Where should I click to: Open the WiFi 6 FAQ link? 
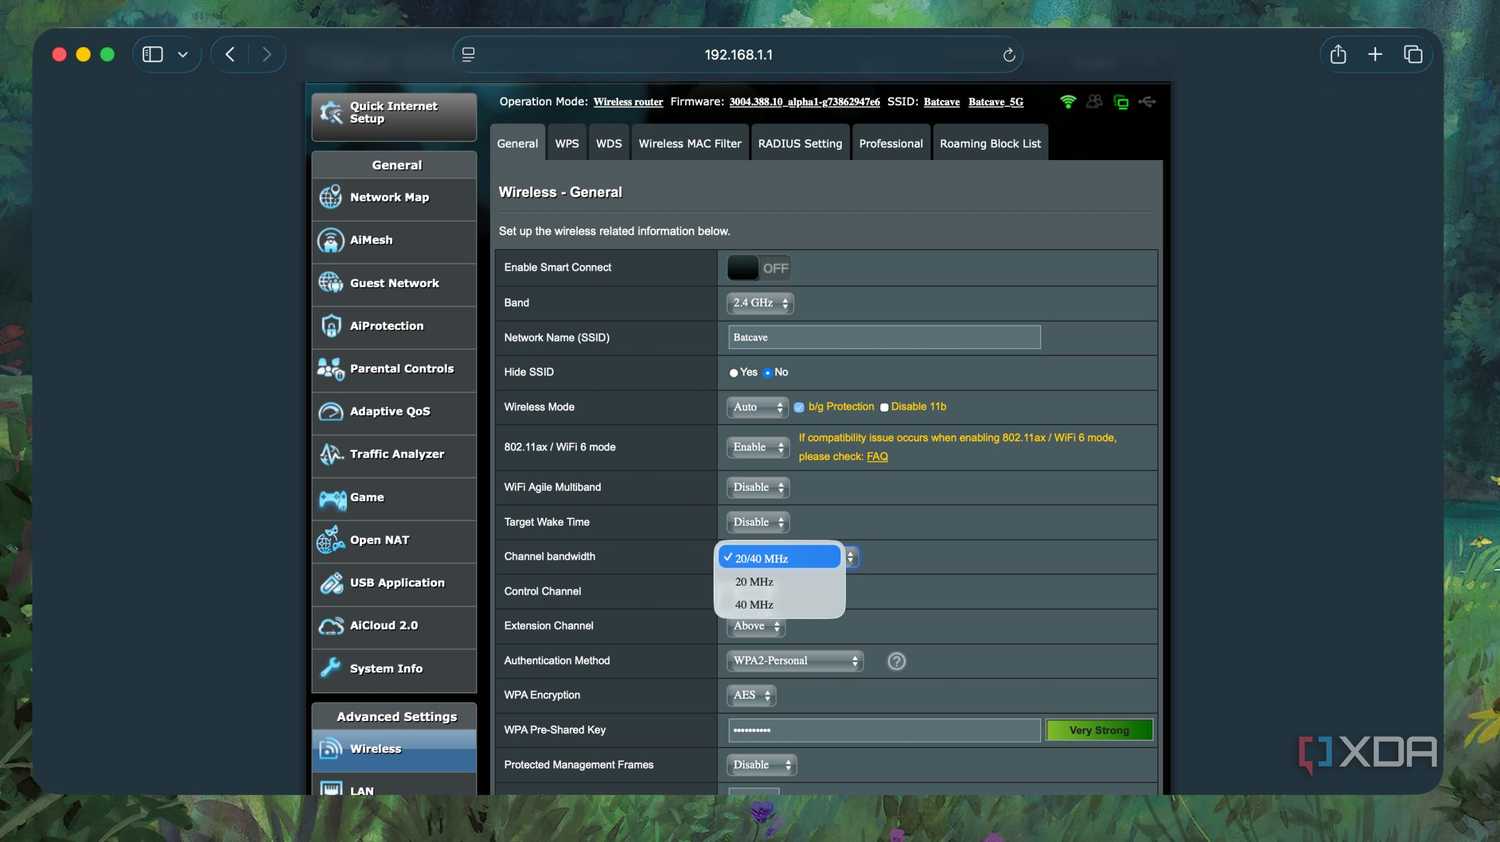pos(877,457)
